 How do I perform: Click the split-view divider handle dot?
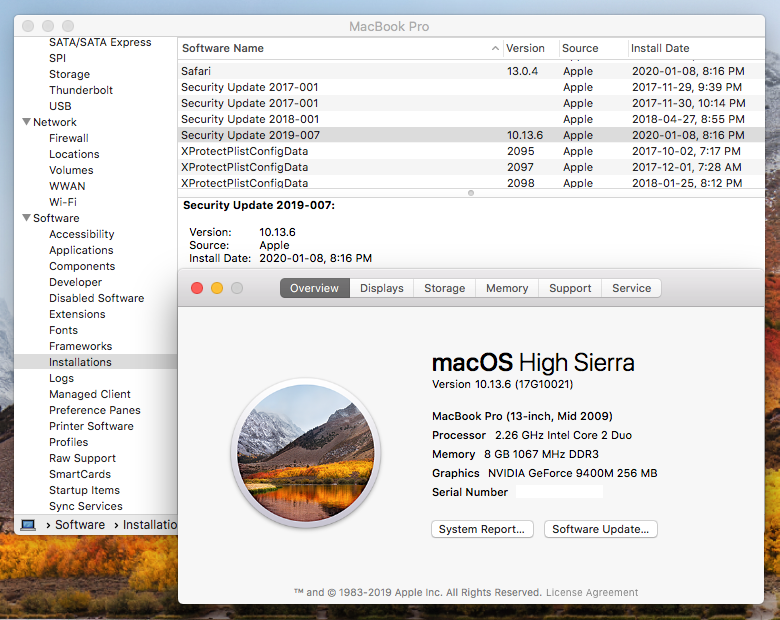(x=471, y=193)
